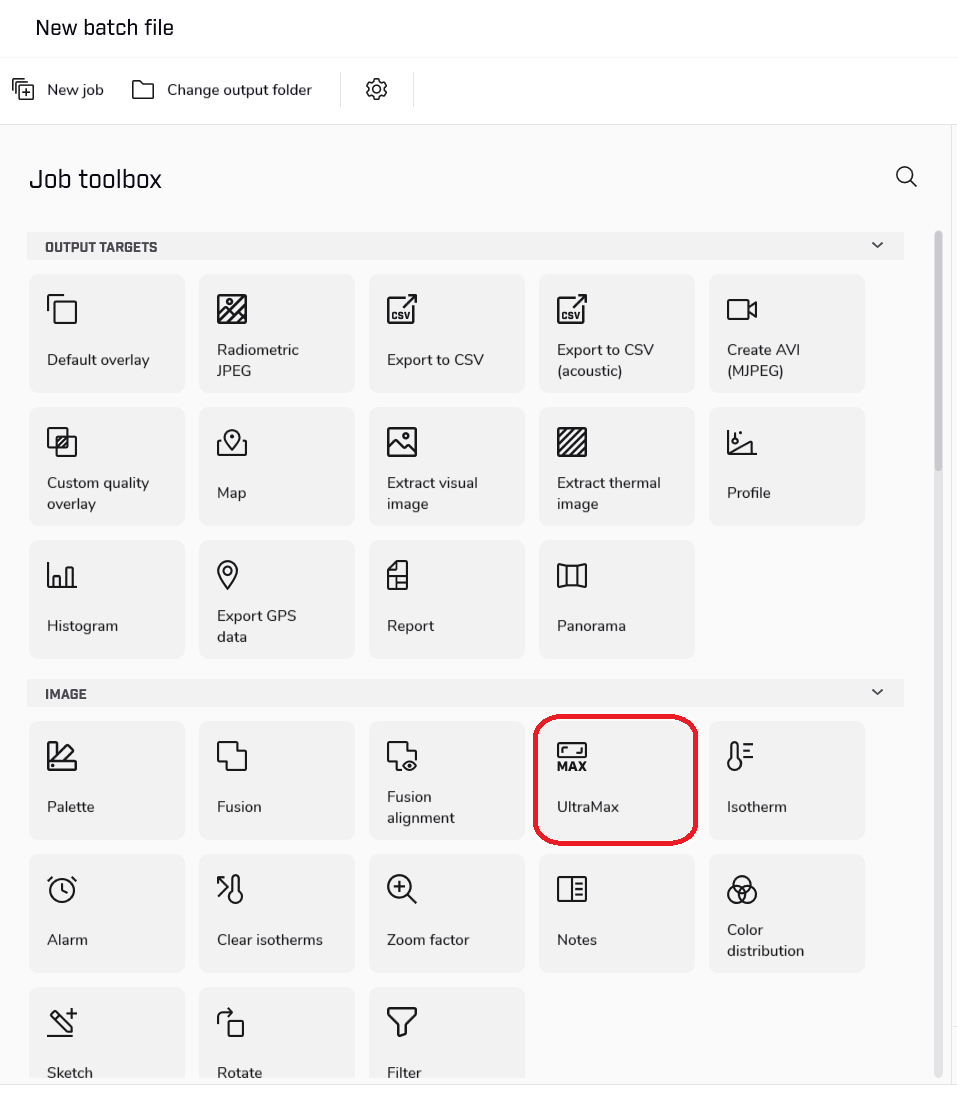Collapse the Output Targets section

coord(877,246)
